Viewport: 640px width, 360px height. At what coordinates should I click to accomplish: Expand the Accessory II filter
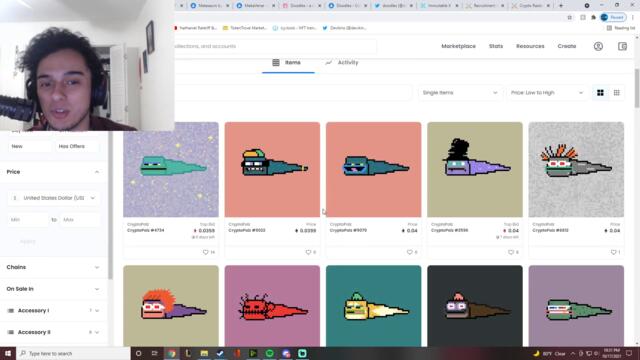pyautogui.click(x=53, y=332)
